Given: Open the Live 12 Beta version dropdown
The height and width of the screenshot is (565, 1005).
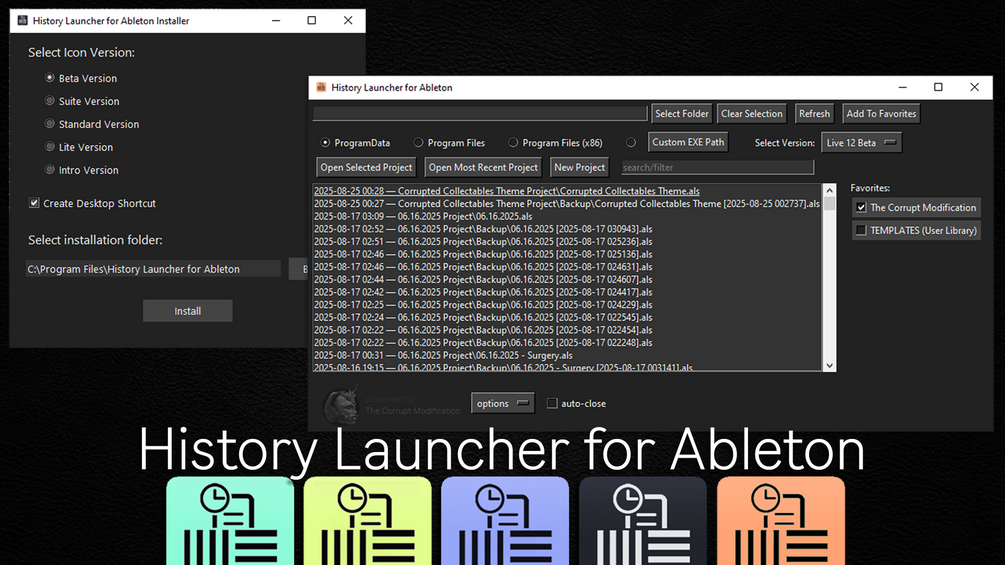Looking at the screenshot, I should pyautogui.click(x=861, y=142).
